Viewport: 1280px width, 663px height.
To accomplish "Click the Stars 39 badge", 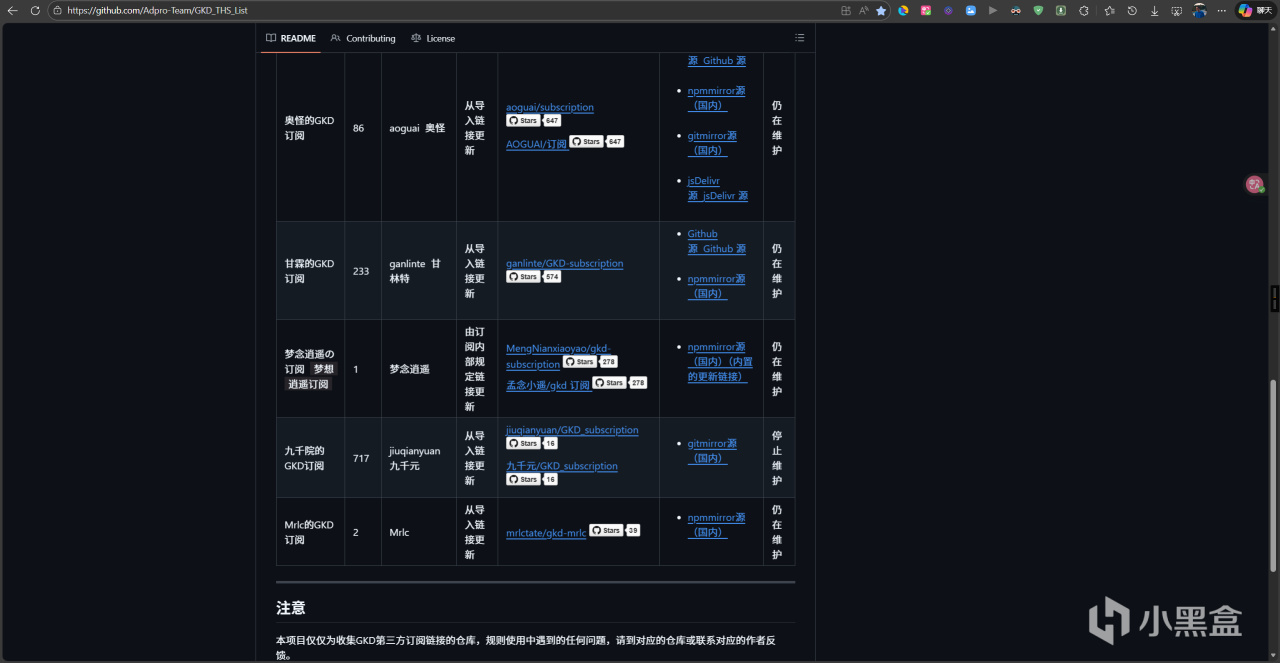I will (614, 531).
